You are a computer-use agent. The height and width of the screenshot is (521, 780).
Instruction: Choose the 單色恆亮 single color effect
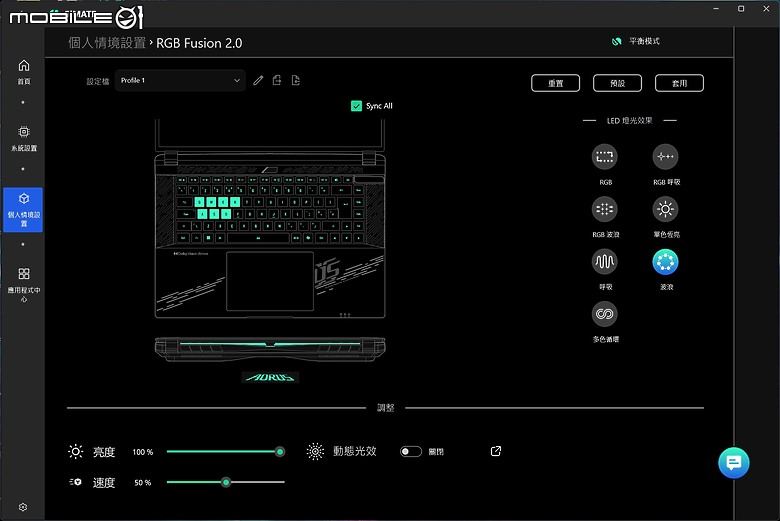(x=665, y=209)
